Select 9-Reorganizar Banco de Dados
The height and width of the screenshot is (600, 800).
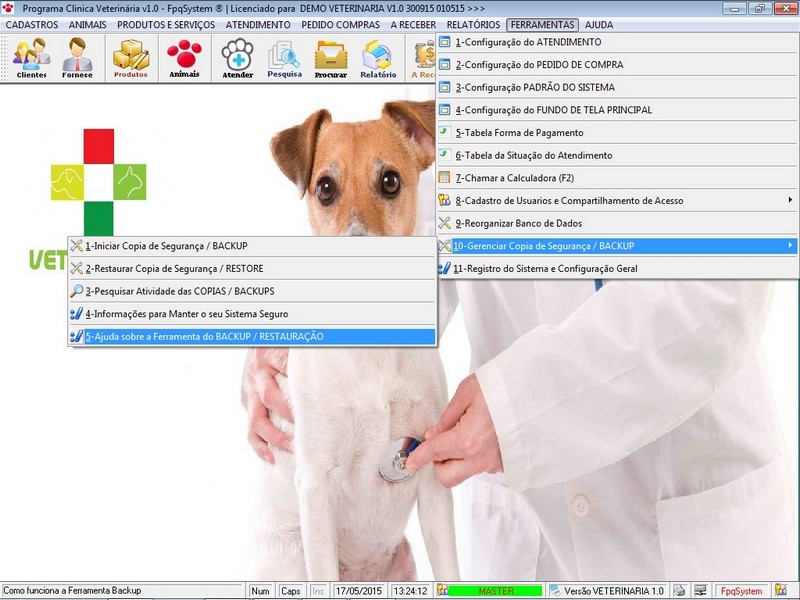coord(617,223)
